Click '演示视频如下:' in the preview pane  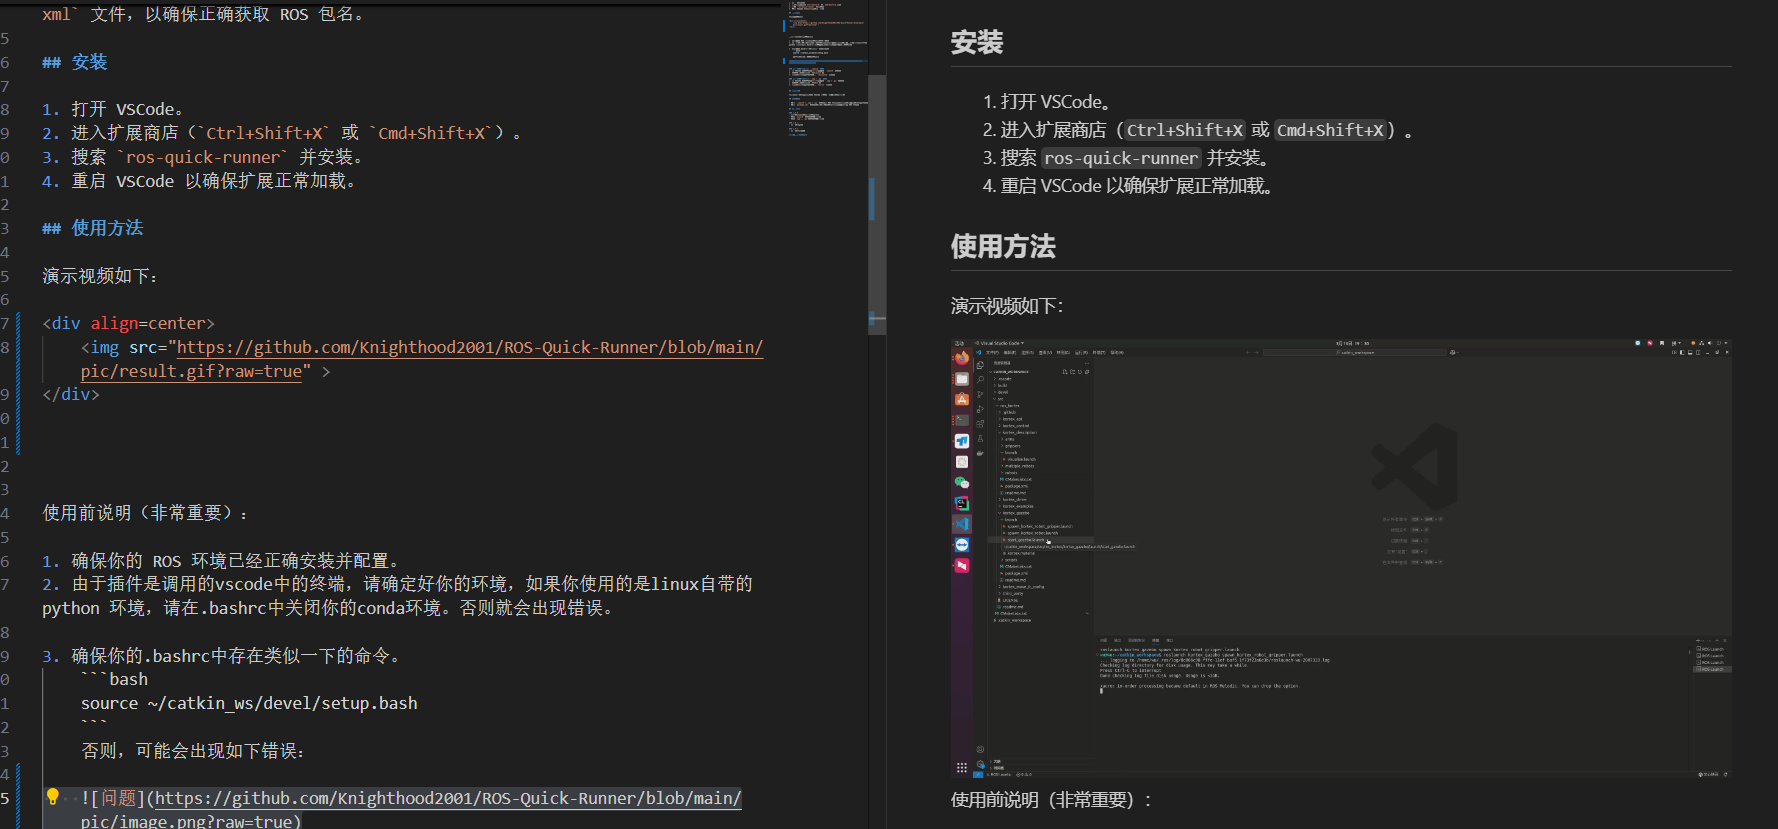[x=1007, y=306]
